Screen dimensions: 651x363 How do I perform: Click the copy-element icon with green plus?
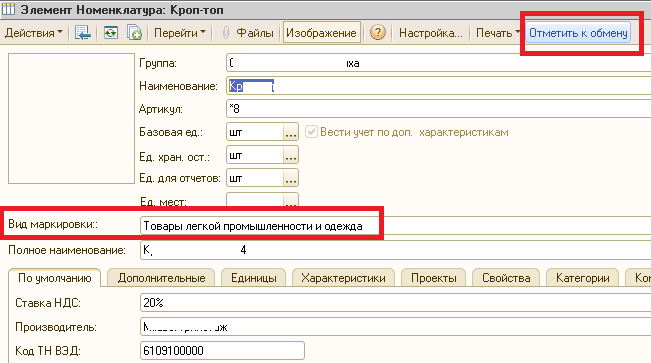point(135,32)
